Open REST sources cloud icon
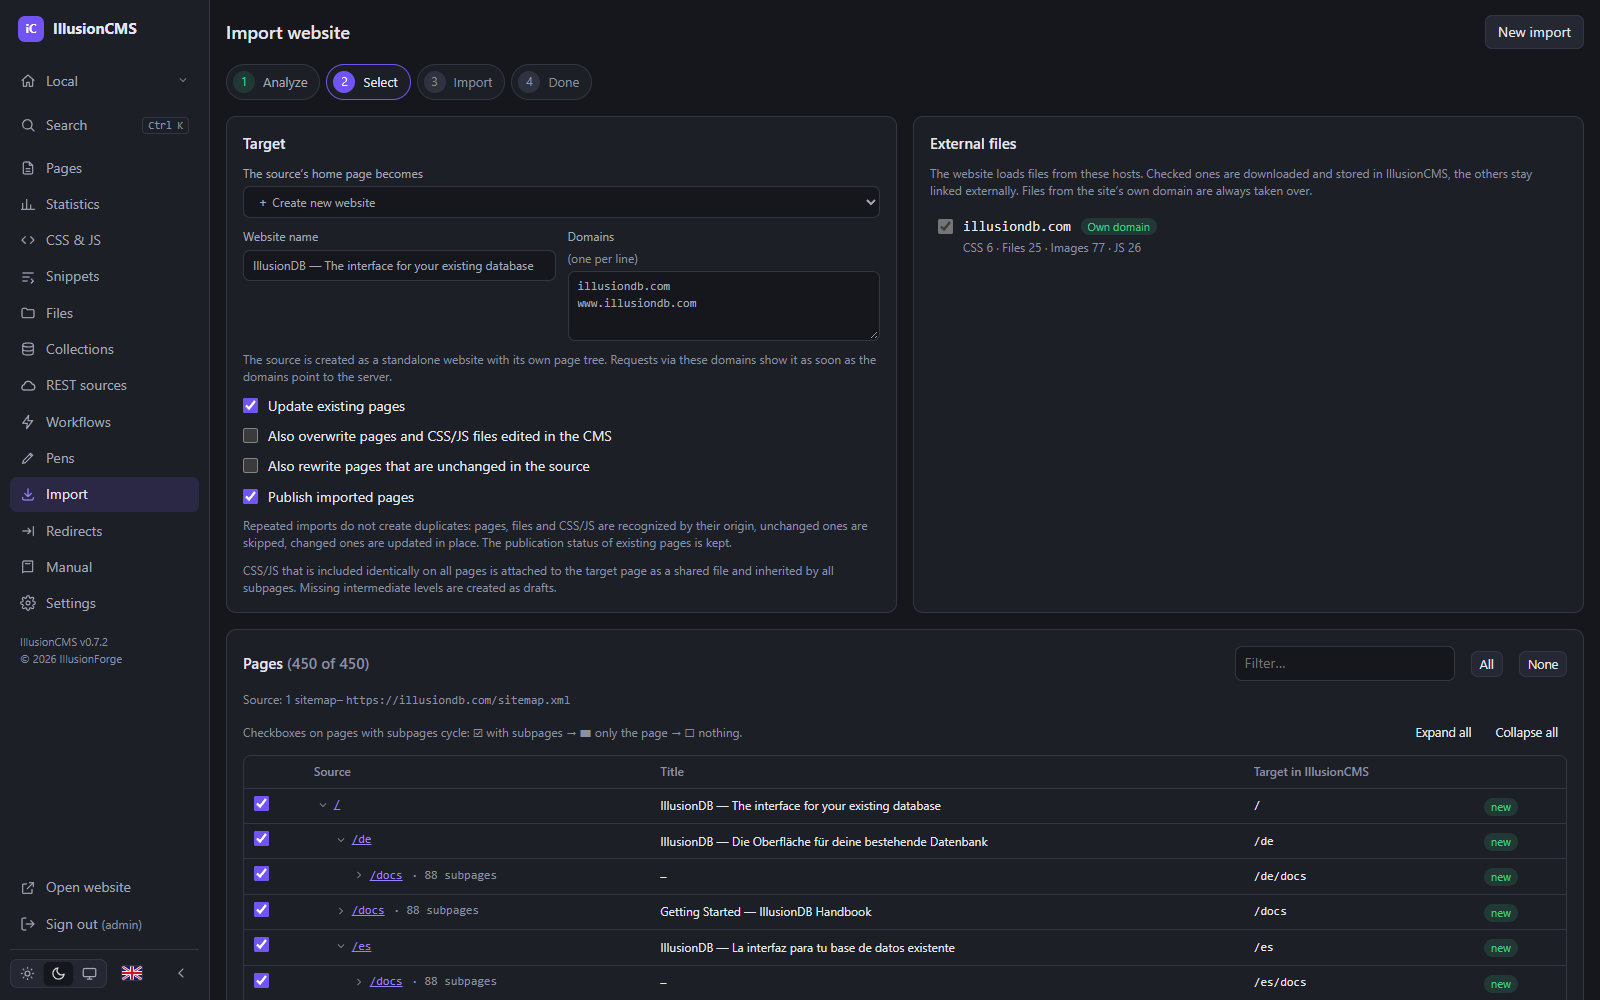This screenshot has height=1000, width=1600. click(x=28, y=385)
